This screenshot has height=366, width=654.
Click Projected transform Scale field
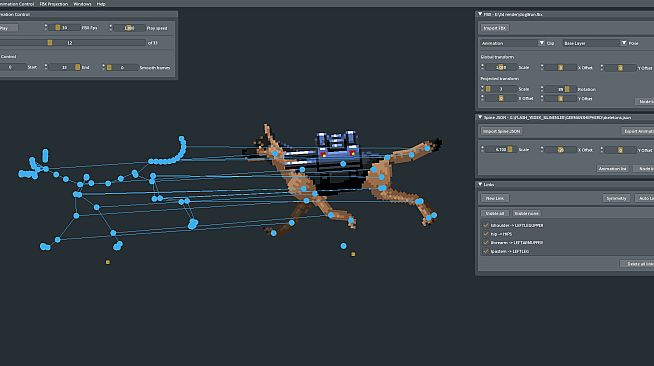(x=501, y=89)
